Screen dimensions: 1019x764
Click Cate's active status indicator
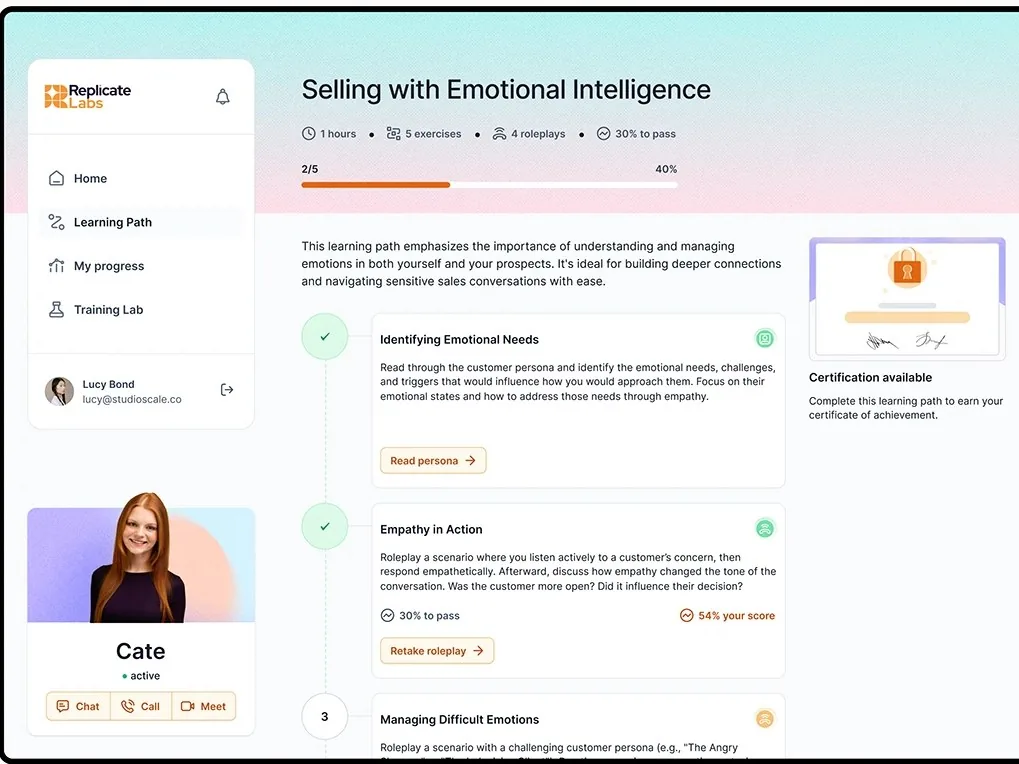point(141,676)
